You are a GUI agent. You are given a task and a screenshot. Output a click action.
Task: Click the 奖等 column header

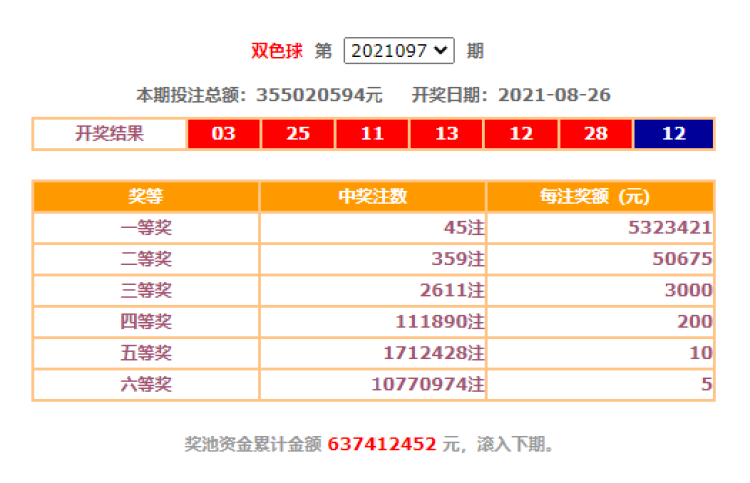point(146,197)
